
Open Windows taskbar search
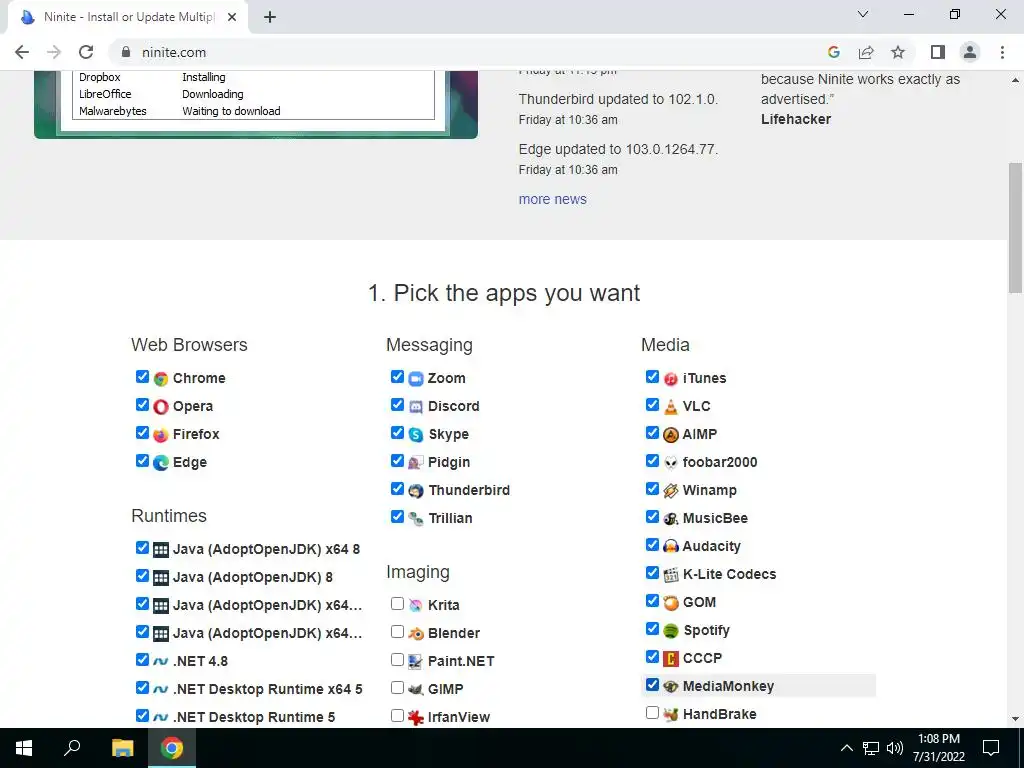pyautogui.click(x=72, y=748)
